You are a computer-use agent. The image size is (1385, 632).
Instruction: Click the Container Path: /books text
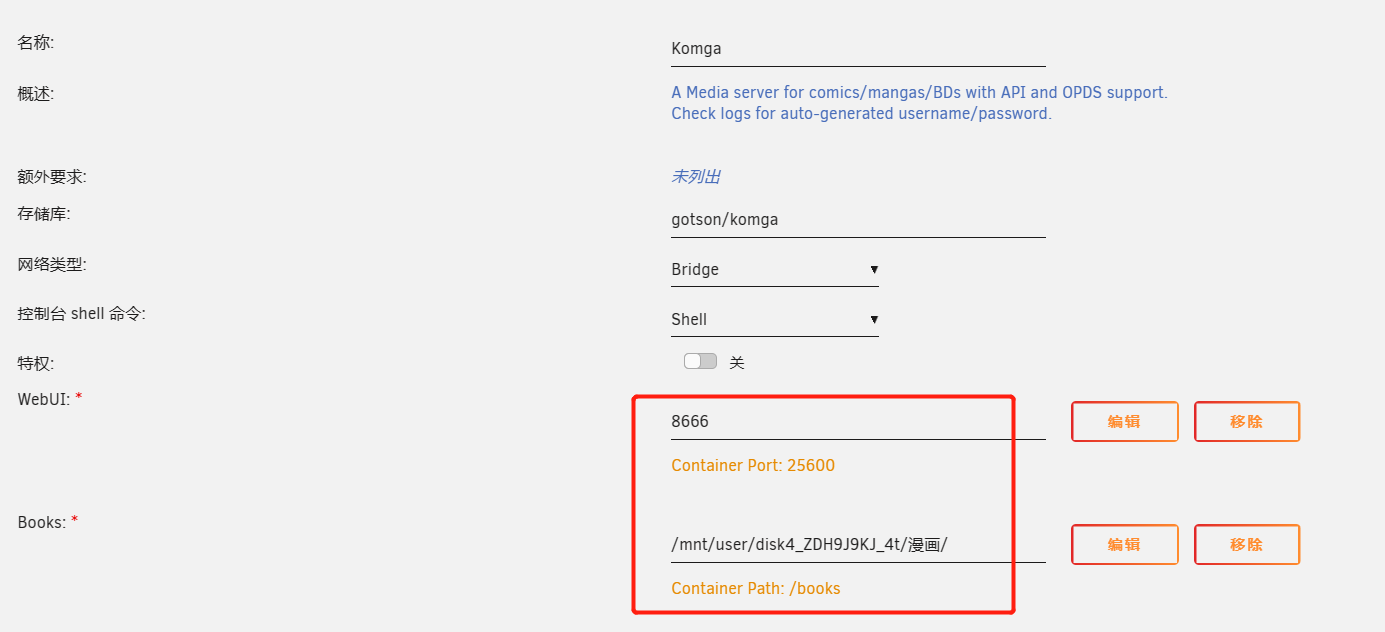[755, 588]
